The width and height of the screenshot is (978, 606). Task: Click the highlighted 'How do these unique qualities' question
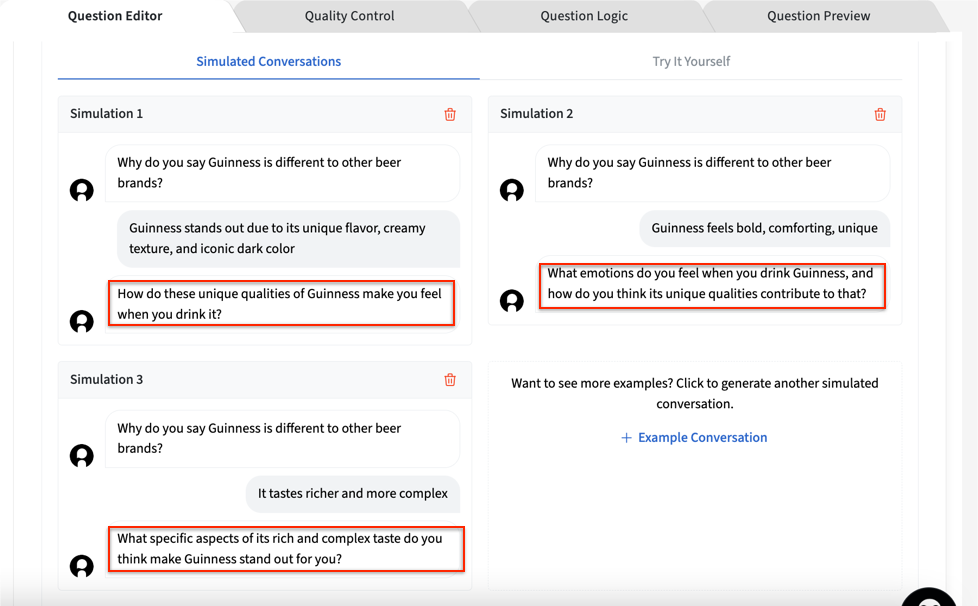281,304
